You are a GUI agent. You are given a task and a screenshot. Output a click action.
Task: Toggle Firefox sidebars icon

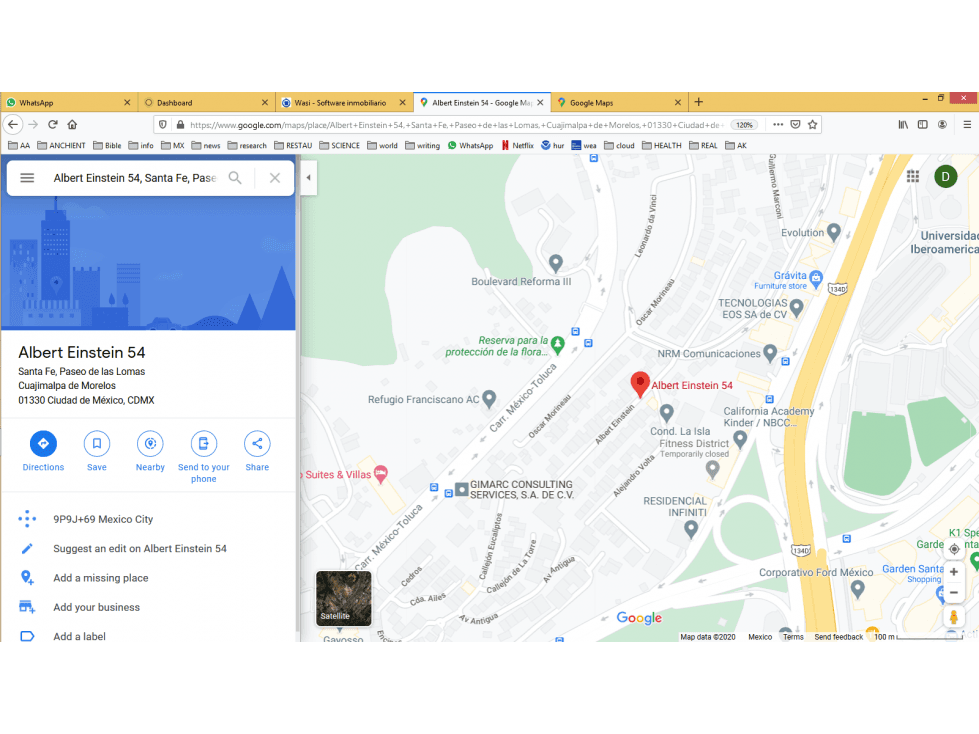(922, 124)
